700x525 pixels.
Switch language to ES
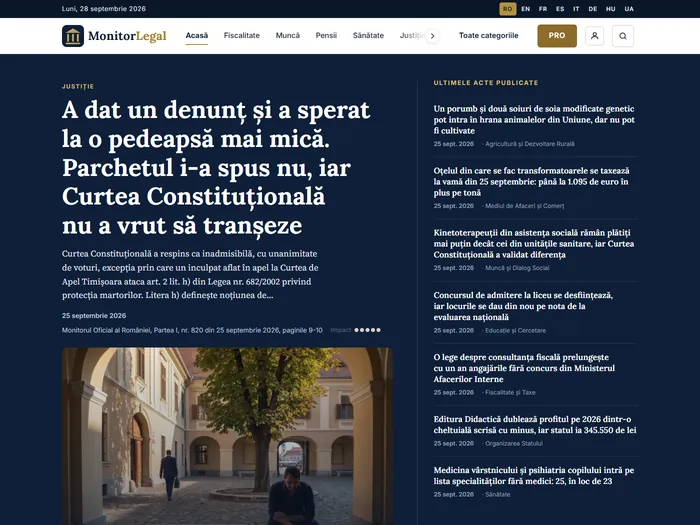coord(560,9)
